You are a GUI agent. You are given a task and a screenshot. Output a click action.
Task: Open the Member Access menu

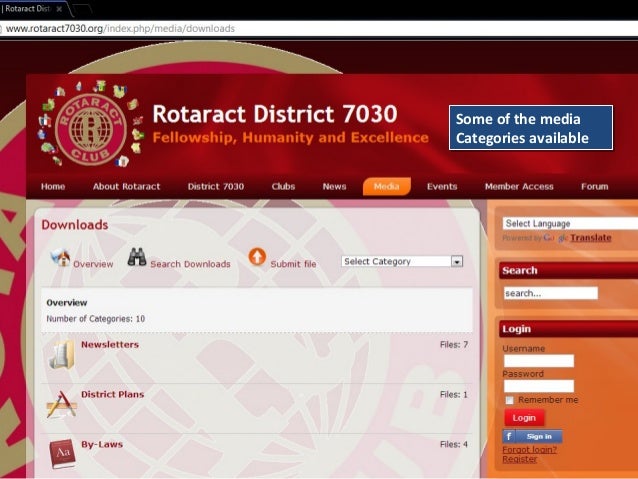tap(519, 186)
